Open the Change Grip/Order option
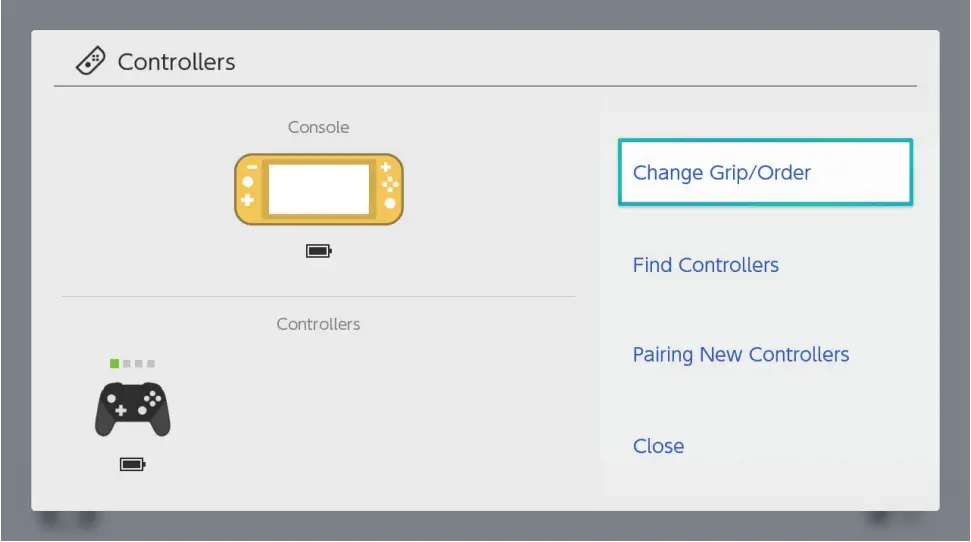 (765, 173)
